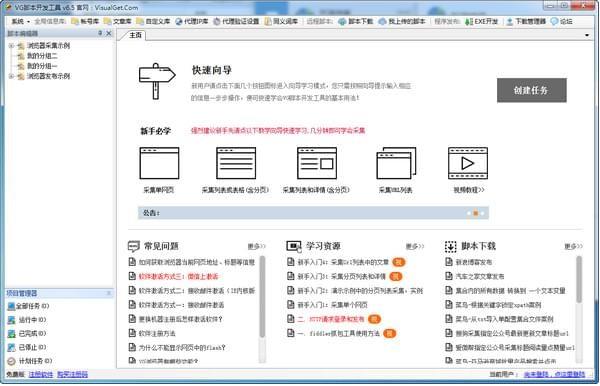
Task: Open the 同义词库 synonym library
Action: [x=281, y=21]
